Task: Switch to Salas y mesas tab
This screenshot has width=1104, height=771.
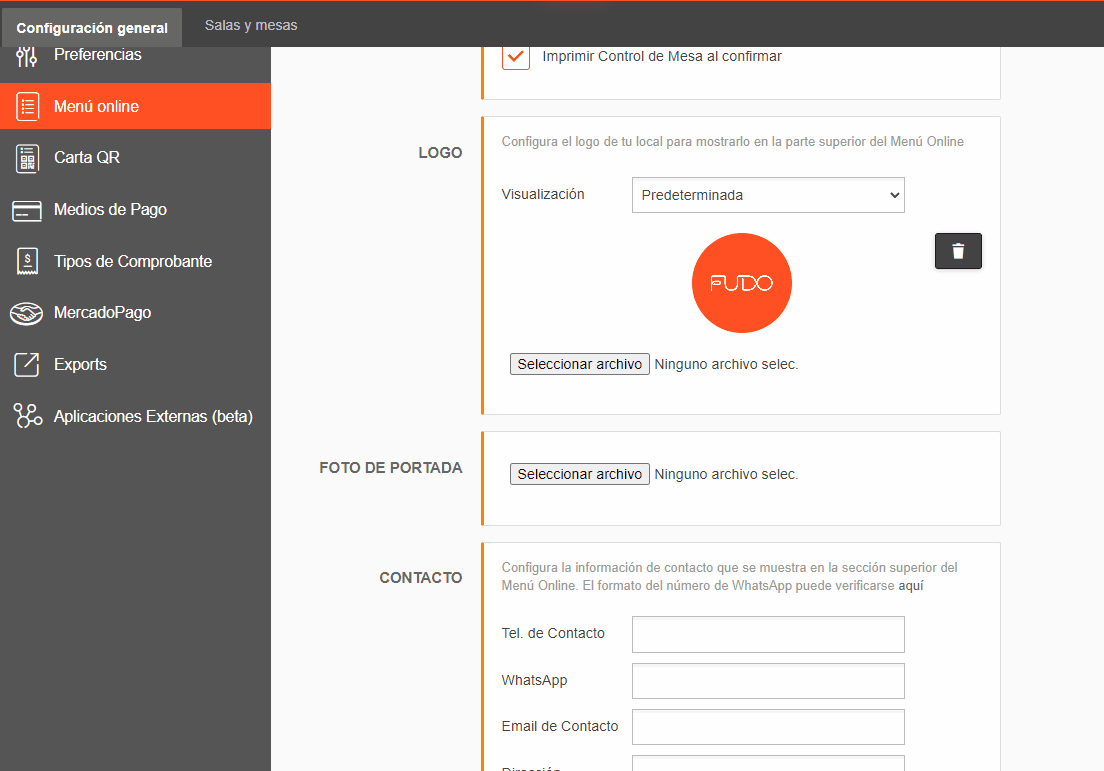Action: (x=251, y=25)
